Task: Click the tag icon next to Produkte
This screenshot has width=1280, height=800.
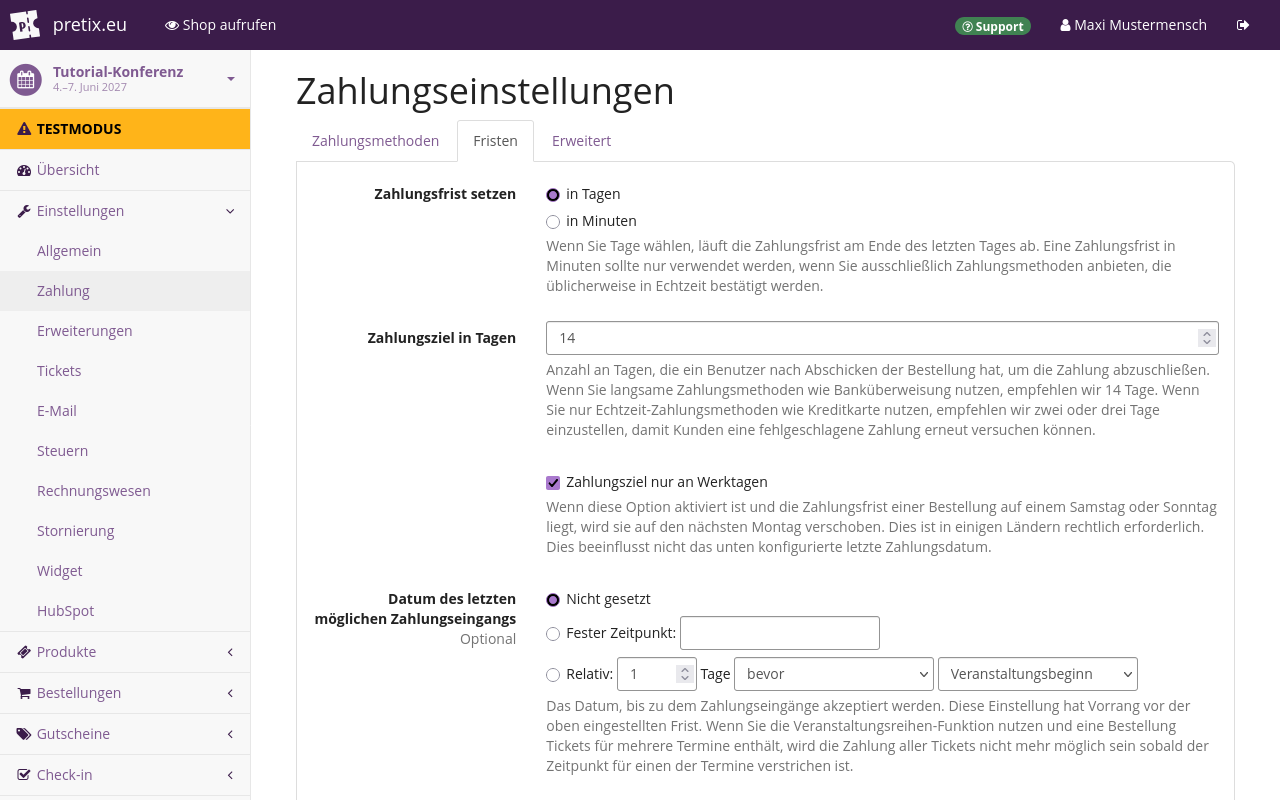Action: (x=24, y=652)
